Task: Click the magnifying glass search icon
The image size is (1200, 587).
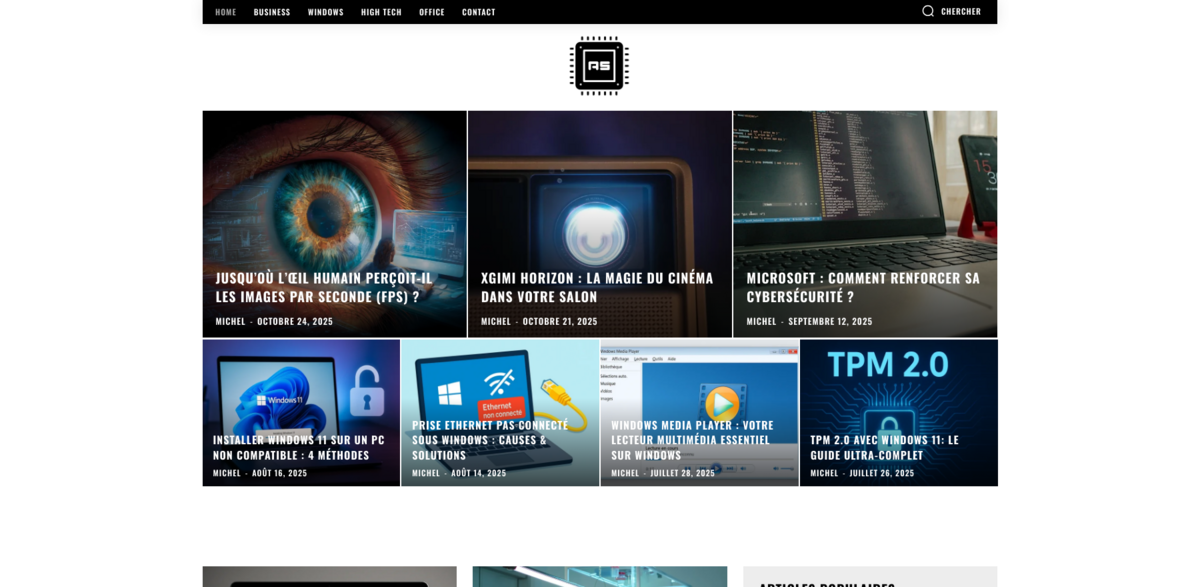Action: click(928, 11)
